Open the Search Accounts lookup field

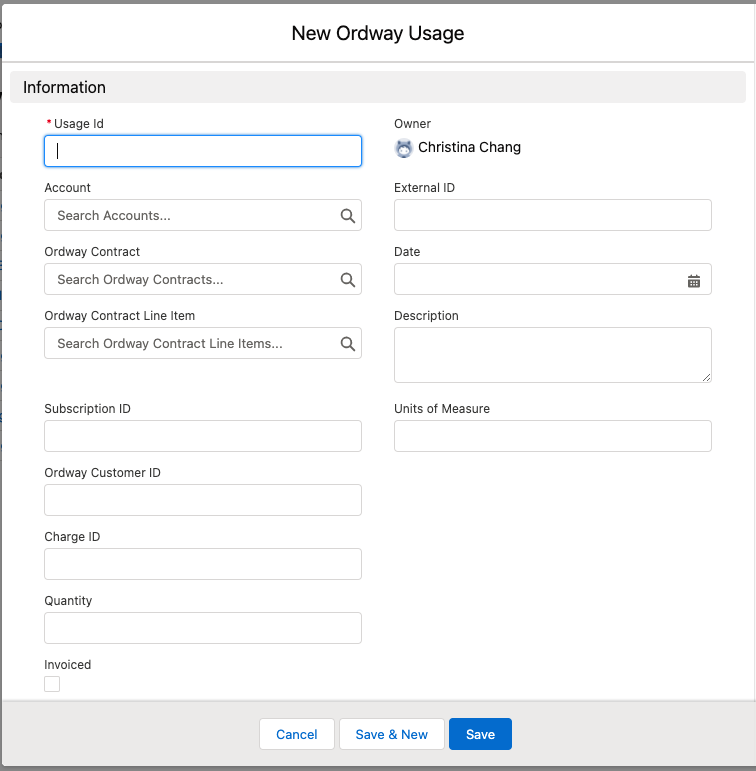(x=203, y=215)
